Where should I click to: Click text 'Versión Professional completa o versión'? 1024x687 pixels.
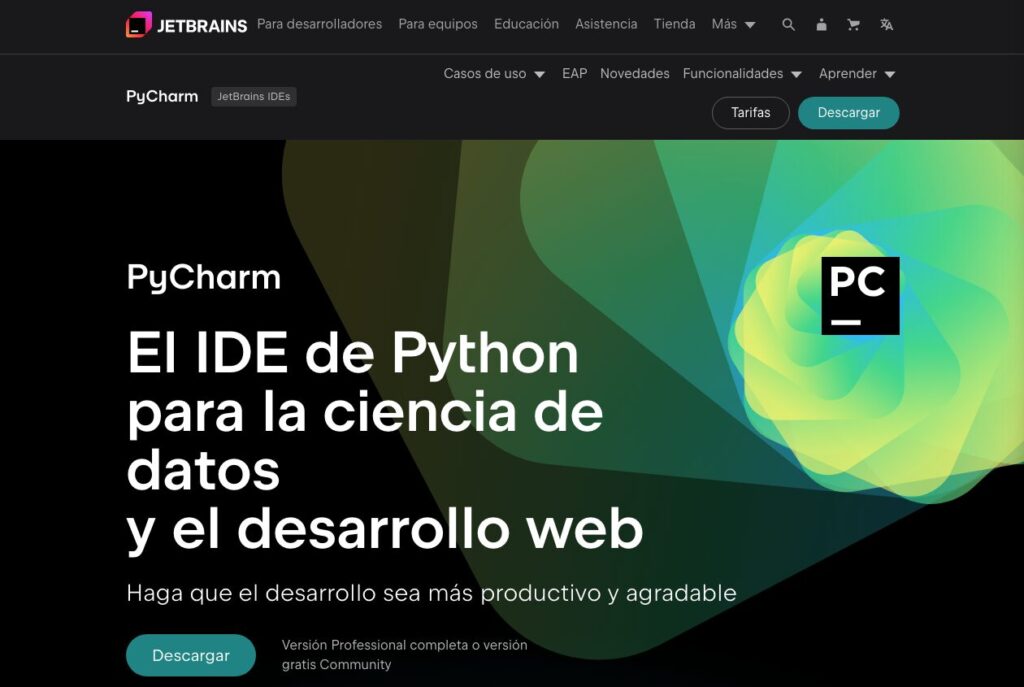(x=404, y=645)
